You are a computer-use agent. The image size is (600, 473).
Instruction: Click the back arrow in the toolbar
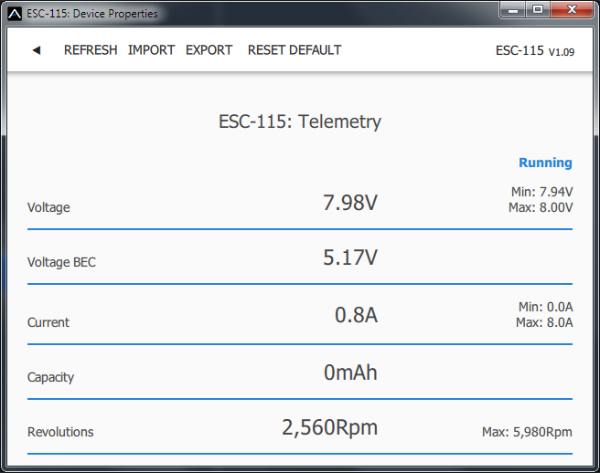click(x=36, y=50)
